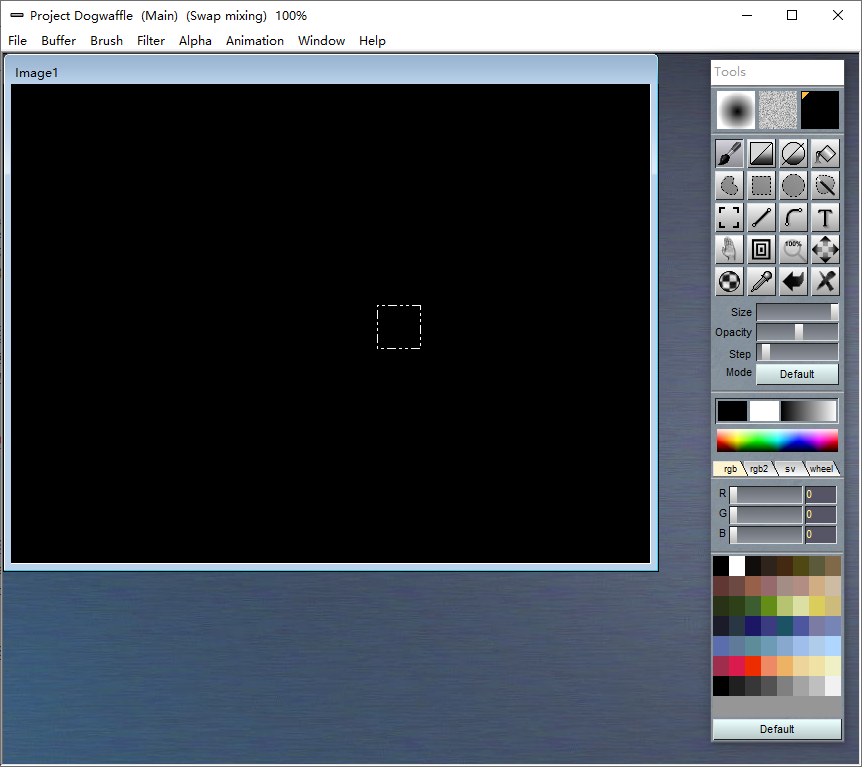Screen dimensions: 862x767
Task: Open the Brush menu
Action: pyautogui.click(x=107, y=41)
